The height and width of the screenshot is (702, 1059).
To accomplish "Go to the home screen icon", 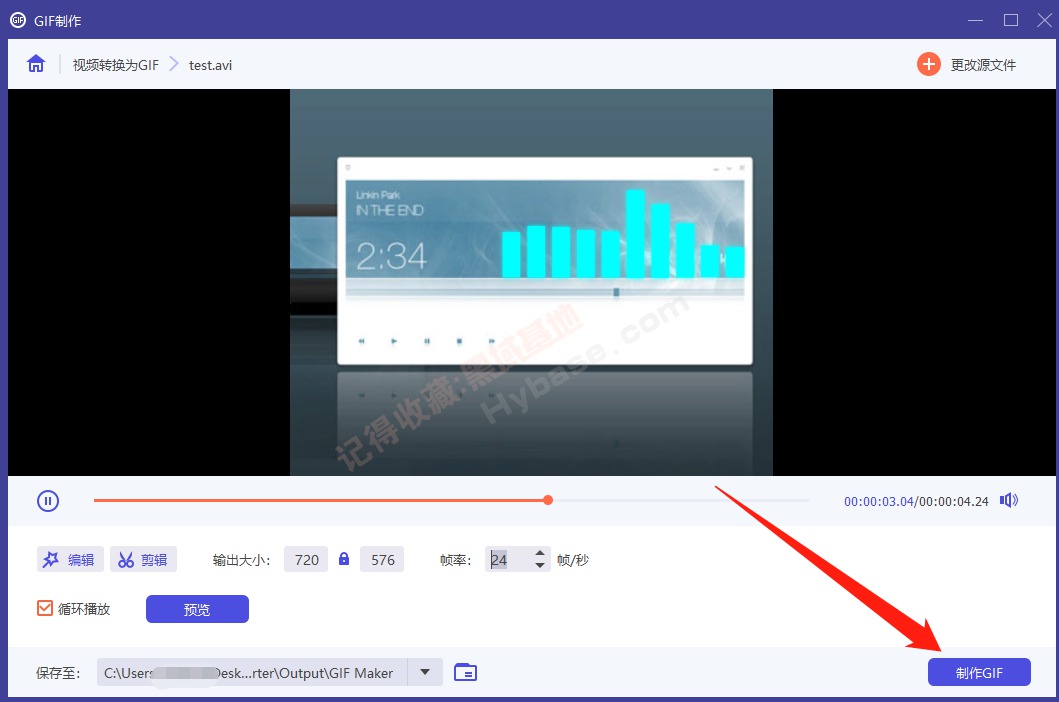I will [36, 64].
